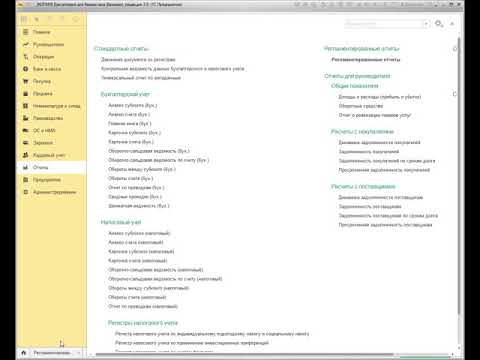Image resolution: width=480 pixels, height=360 pixels.
Task: Open the Задолженность покупателей report
Action: [369, 152]
